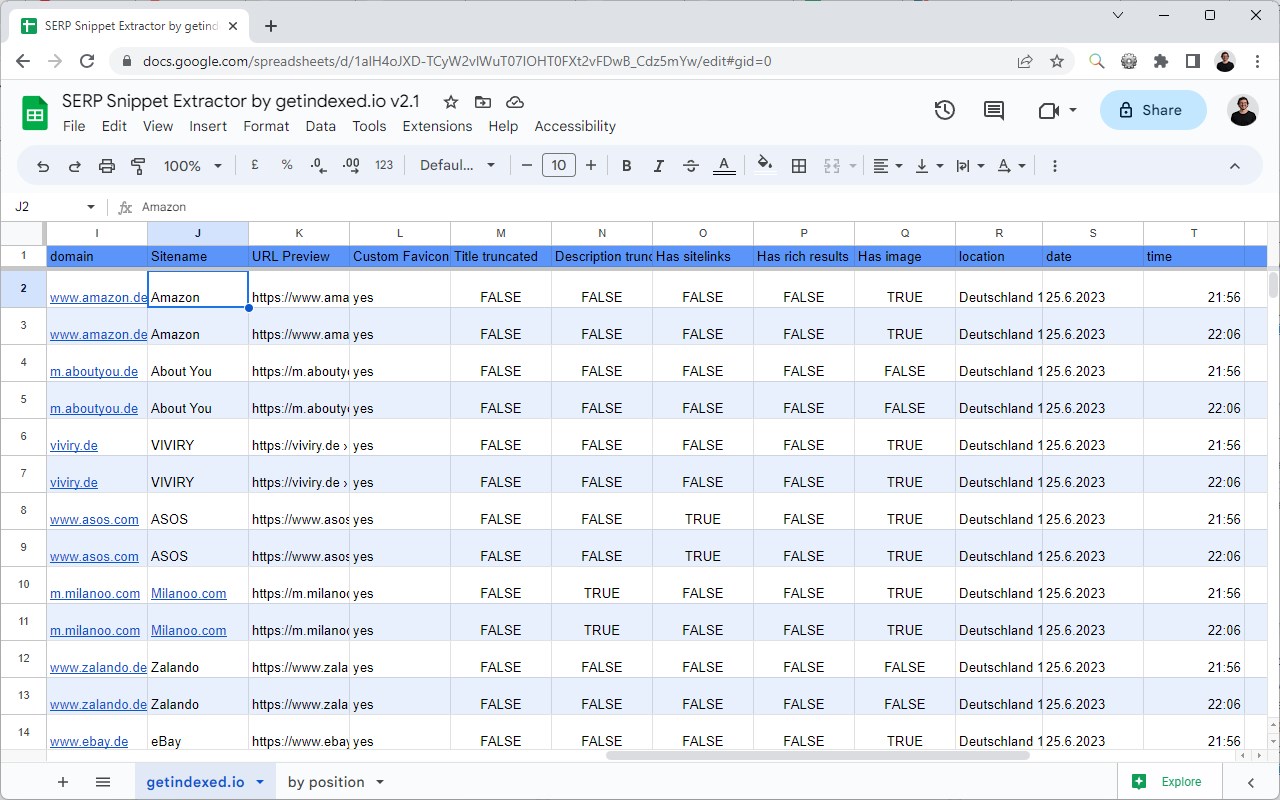Open fill color picker

pos(765,165)
